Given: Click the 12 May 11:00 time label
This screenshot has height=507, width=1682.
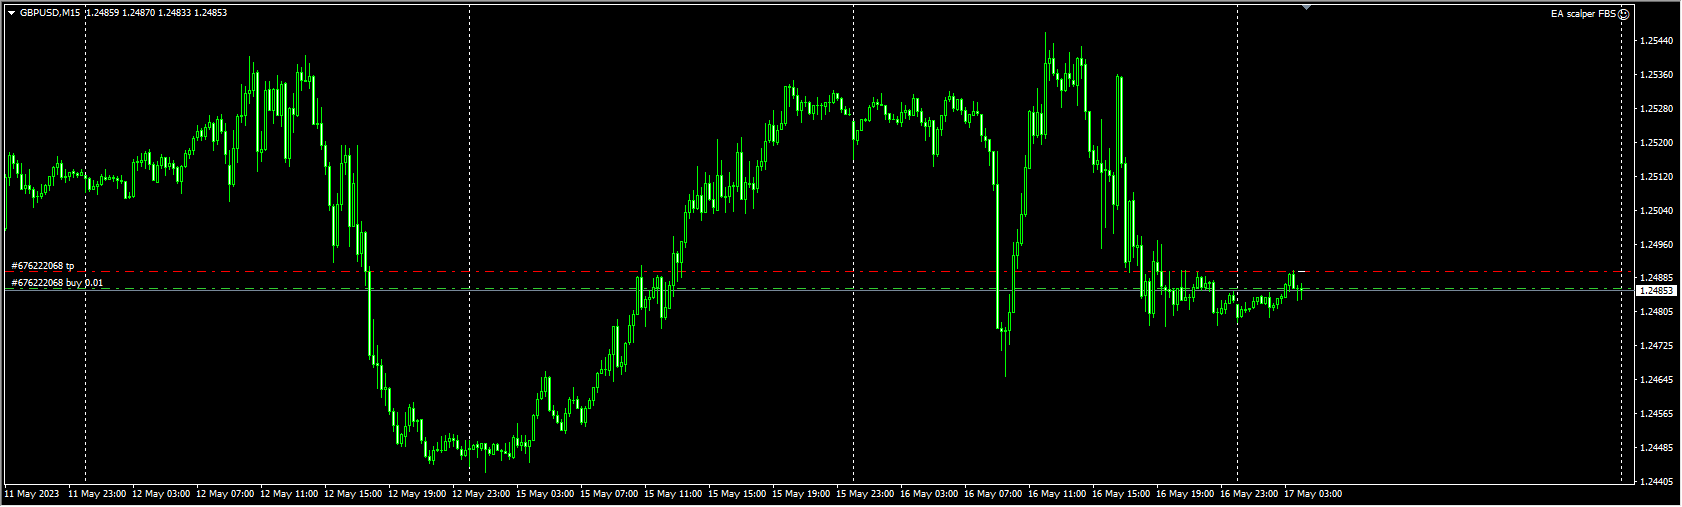Looking at the screenshot, I should (289, 494).
